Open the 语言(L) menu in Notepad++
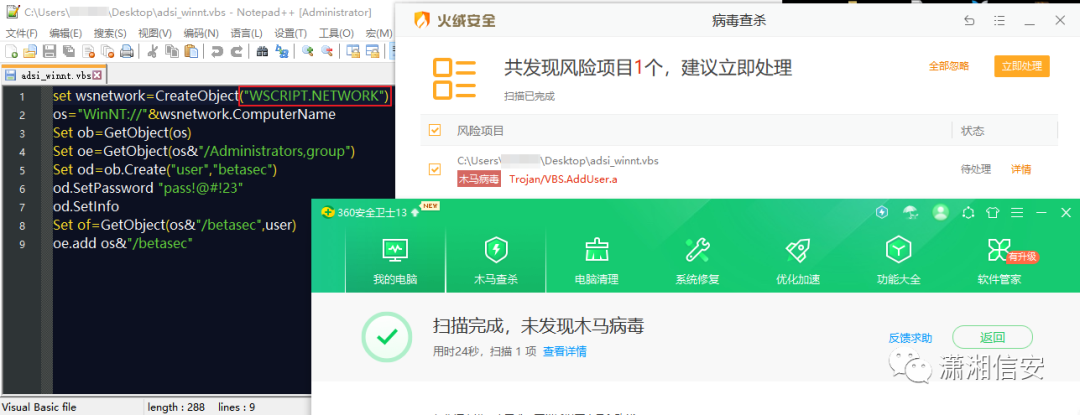The width and height of the screenshot is (1080, 415). 246,33
